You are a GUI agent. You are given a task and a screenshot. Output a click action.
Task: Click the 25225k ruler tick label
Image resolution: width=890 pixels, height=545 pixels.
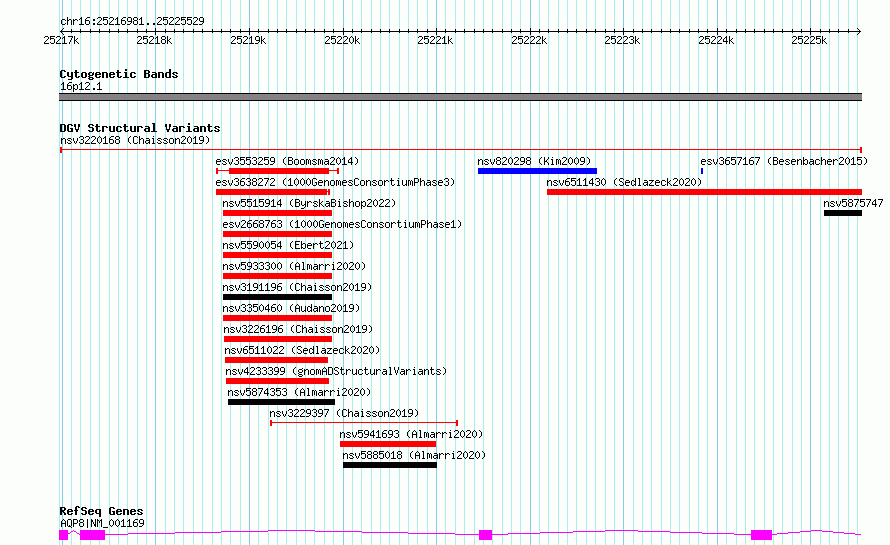tap(809, 40)
